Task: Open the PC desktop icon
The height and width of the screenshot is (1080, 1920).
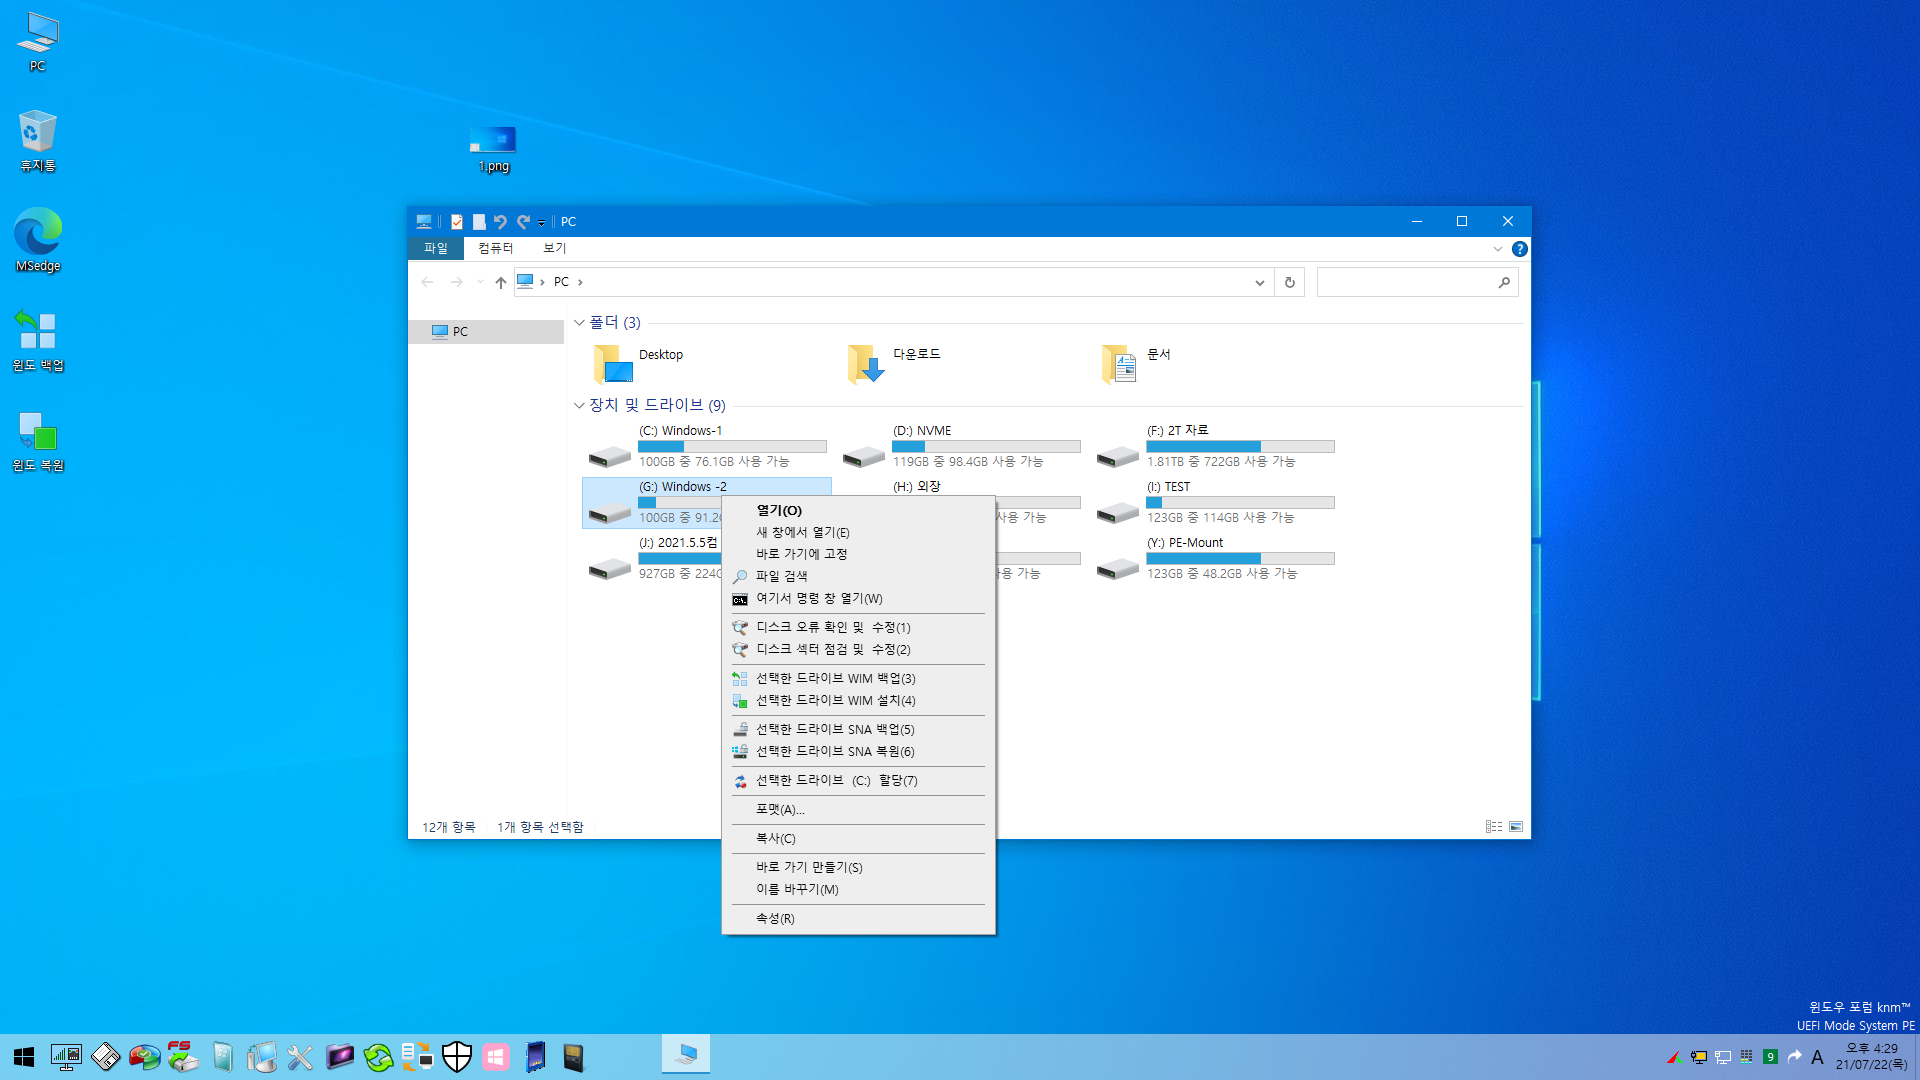Action: point(38,42)
